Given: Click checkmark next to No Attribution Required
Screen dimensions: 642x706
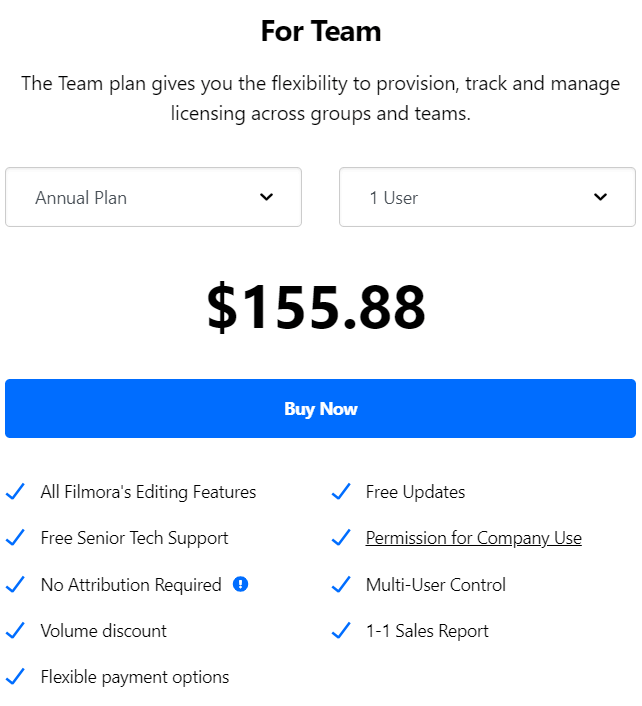Looking at the screenshot, I should pyautogui.click(x=15, y=585).
